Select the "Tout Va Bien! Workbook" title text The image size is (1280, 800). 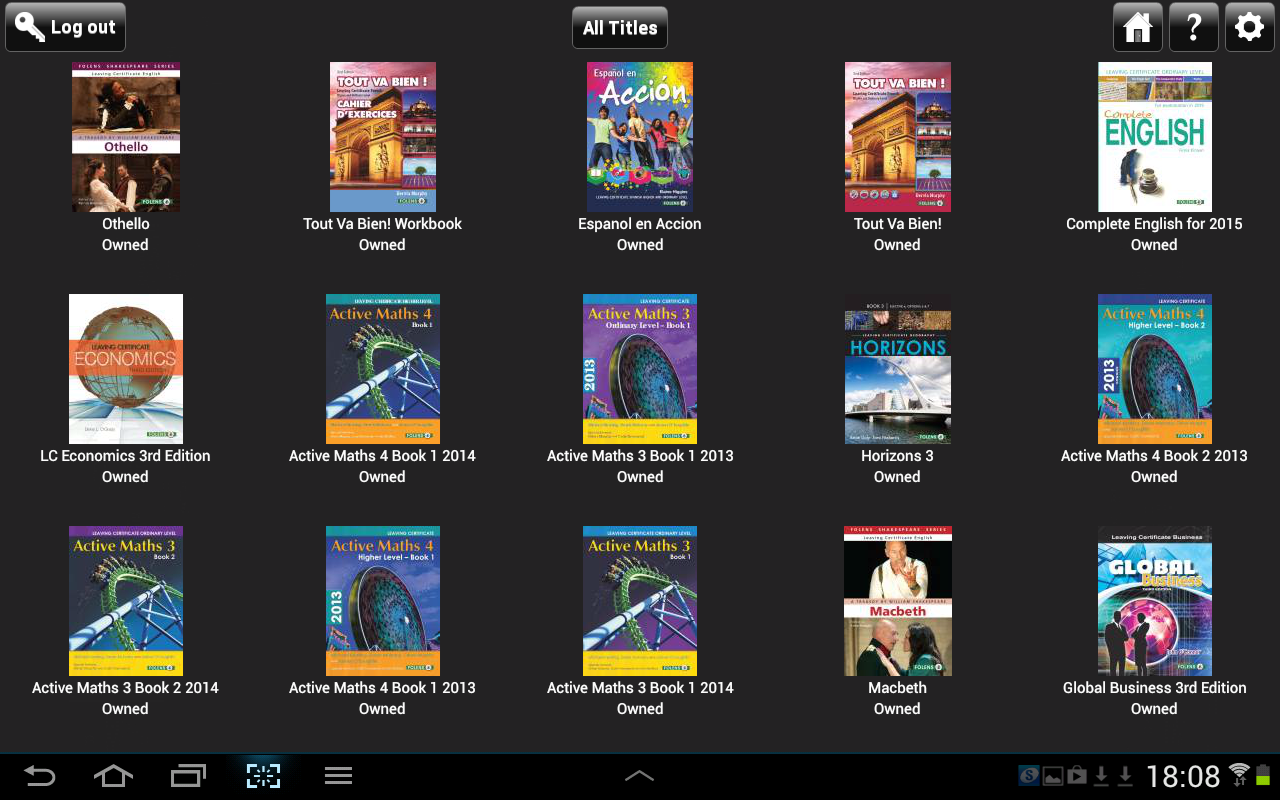coord(383,224)
